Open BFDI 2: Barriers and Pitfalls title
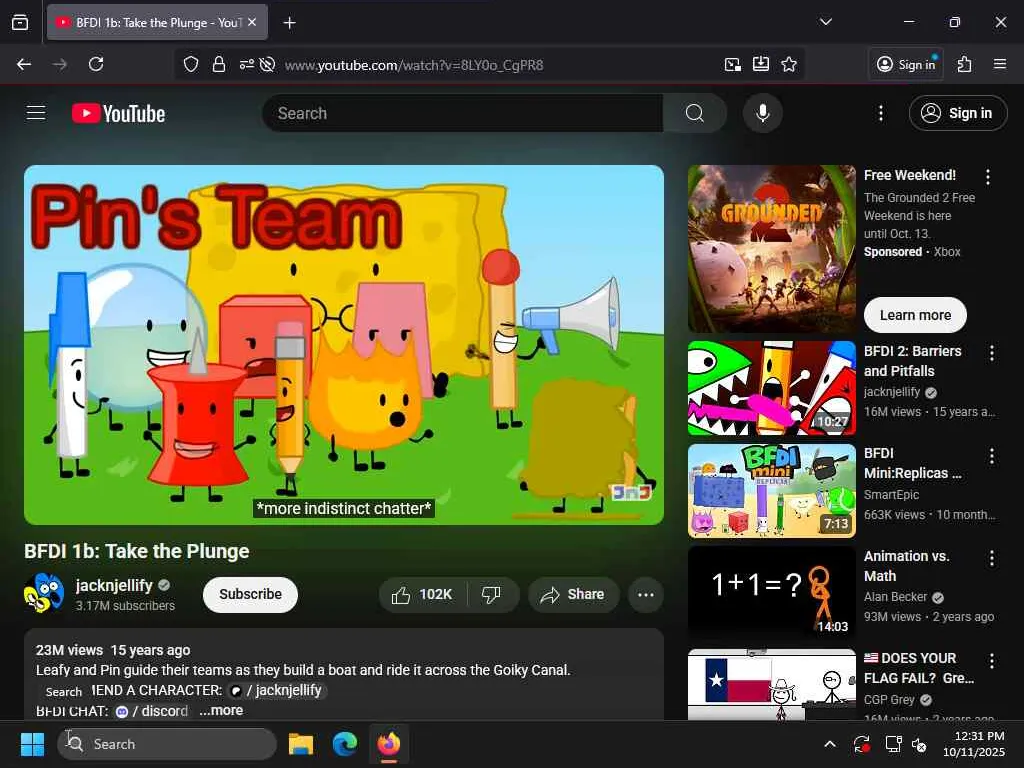1024x768 pixels. tap(912, 360)
